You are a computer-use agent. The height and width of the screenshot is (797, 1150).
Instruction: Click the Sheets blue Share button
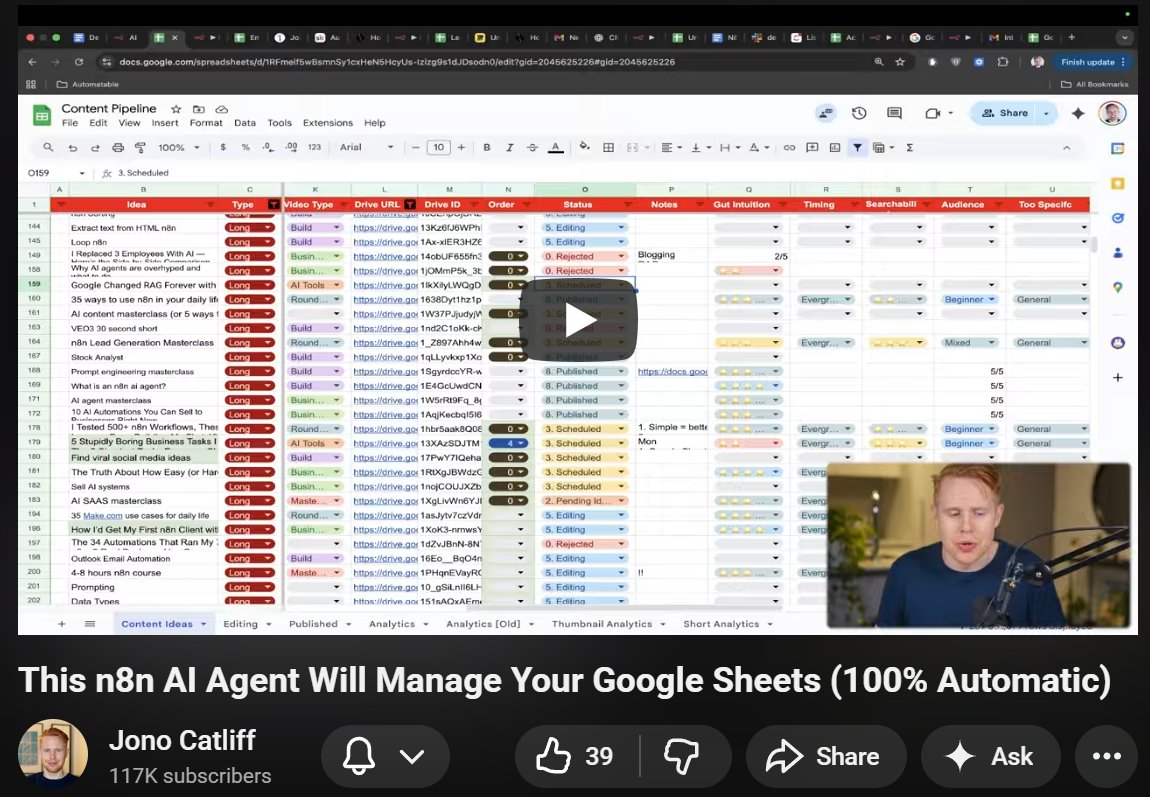click(1006, 113)
